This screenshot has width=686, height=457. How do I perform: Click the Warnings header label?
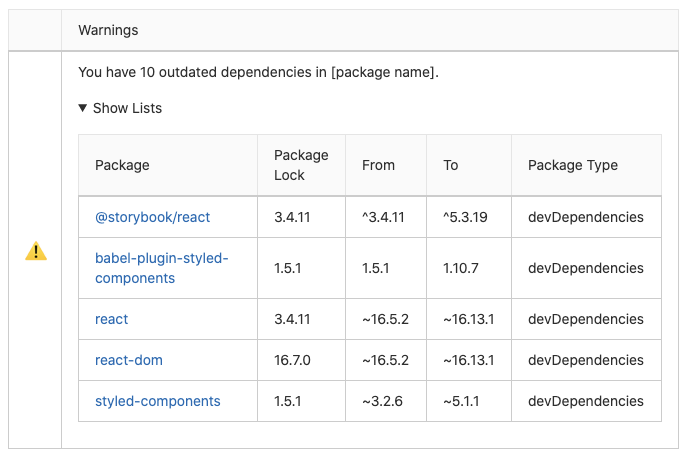point(108,30)
